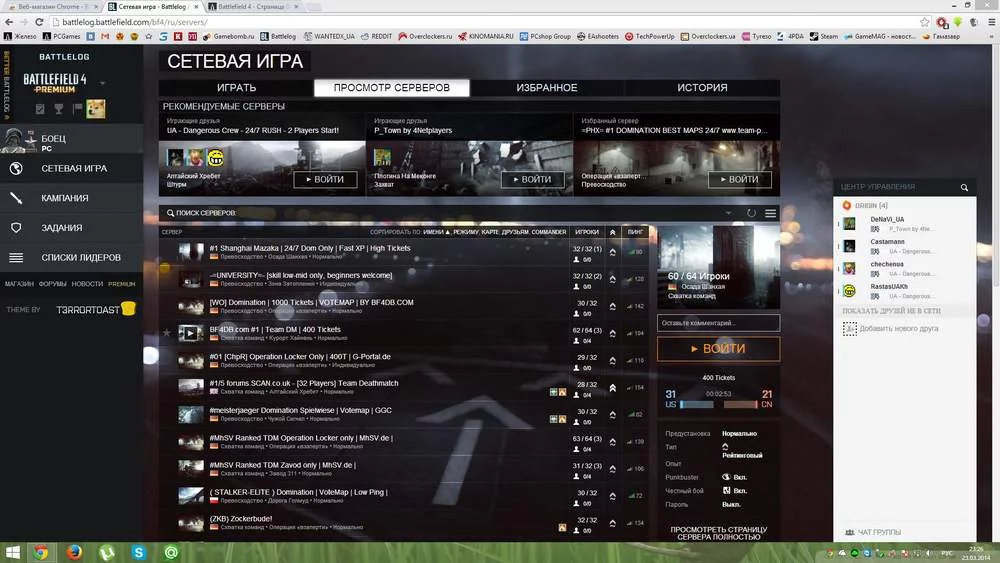Screen dimensions: 1000x563
Task: Sort servers by РЕЖИМУ
Action: [466, 232]
